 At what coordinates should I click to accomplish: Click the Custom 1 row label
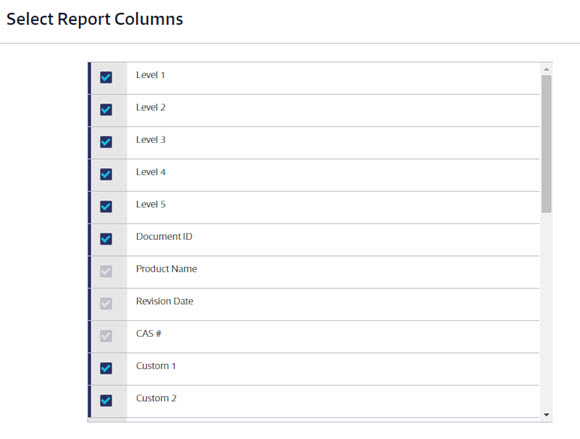point(156,366)
